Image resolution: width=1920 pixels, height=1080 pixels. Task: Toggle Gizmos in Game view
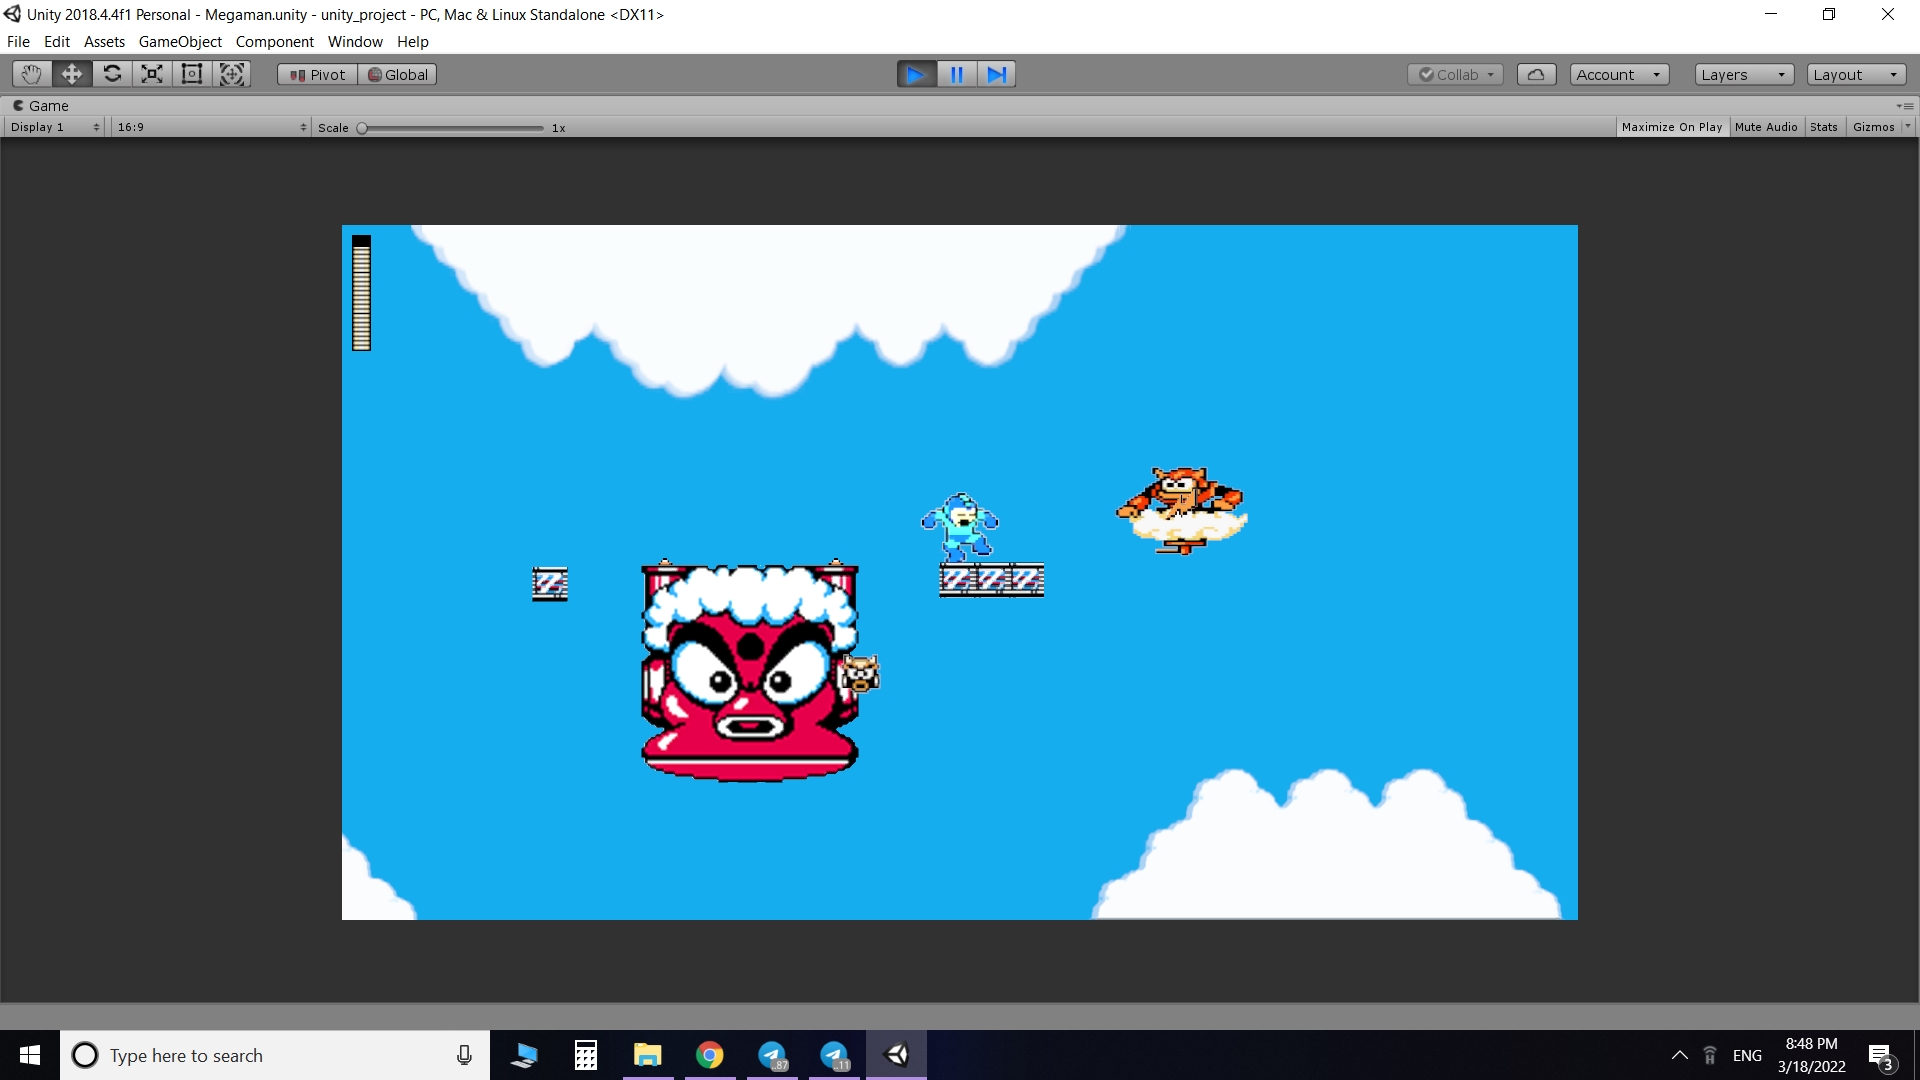(1873, 127)
